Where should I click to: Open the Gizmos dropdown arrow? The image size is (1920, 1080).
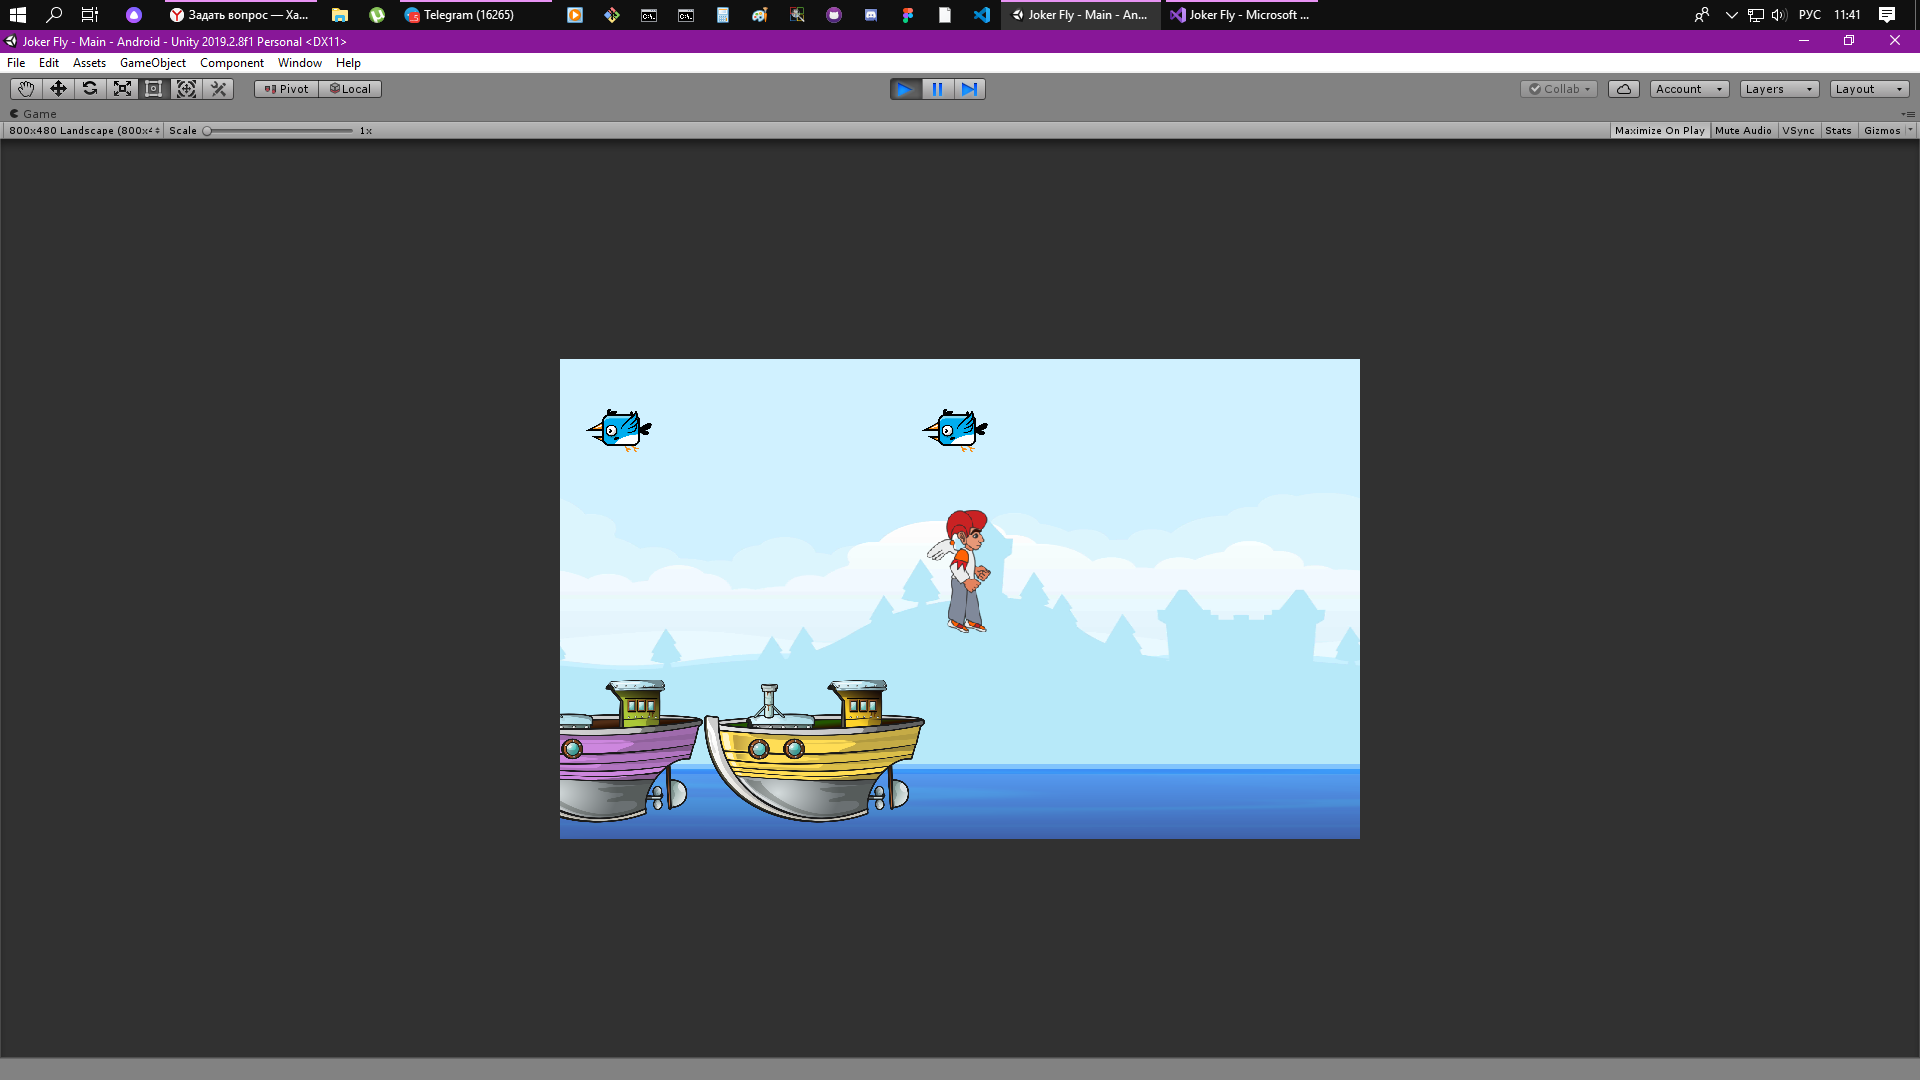click(1910, 131)
